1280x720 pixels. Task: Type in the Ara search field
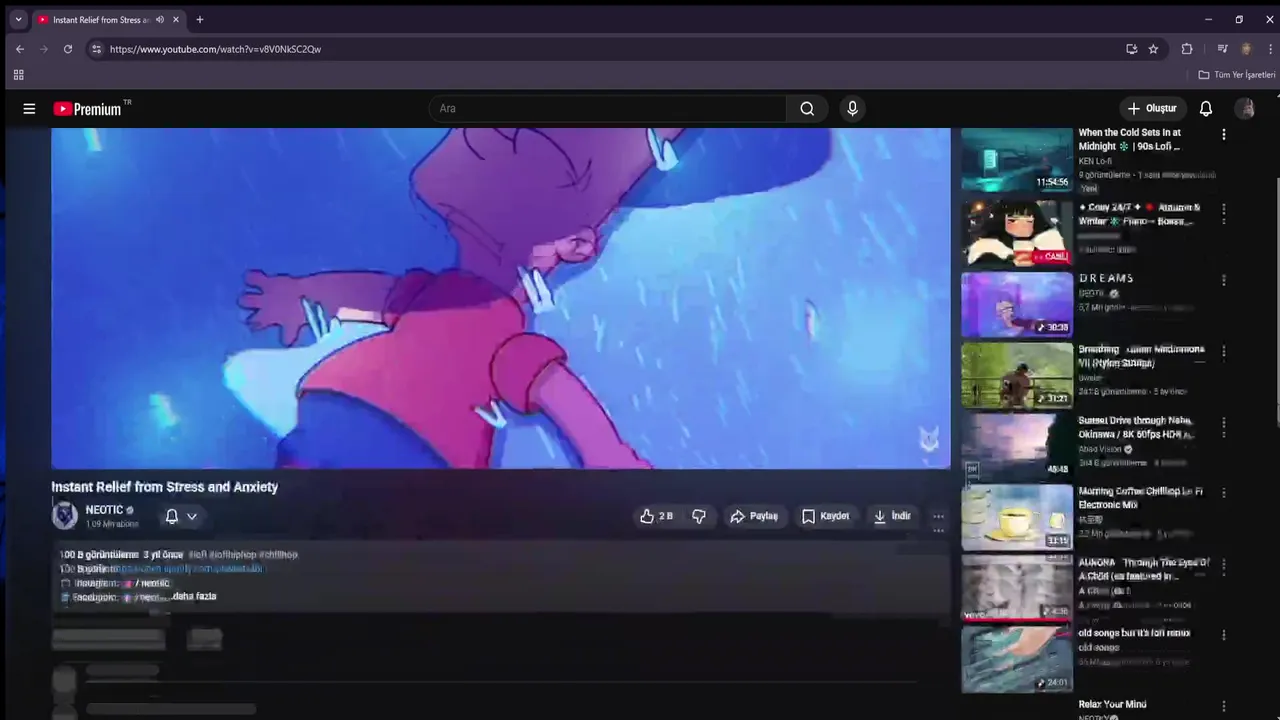(608, 109)
